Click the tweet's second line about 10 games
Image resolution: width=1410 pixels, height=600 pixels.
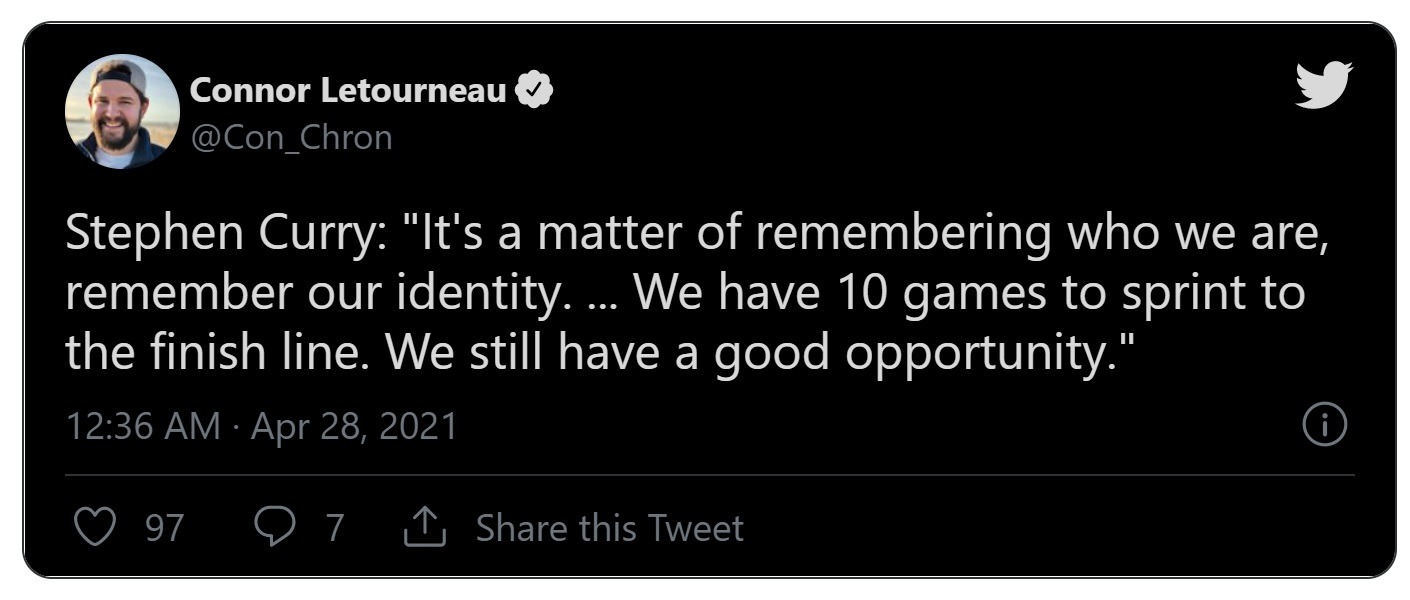(686, 294)
